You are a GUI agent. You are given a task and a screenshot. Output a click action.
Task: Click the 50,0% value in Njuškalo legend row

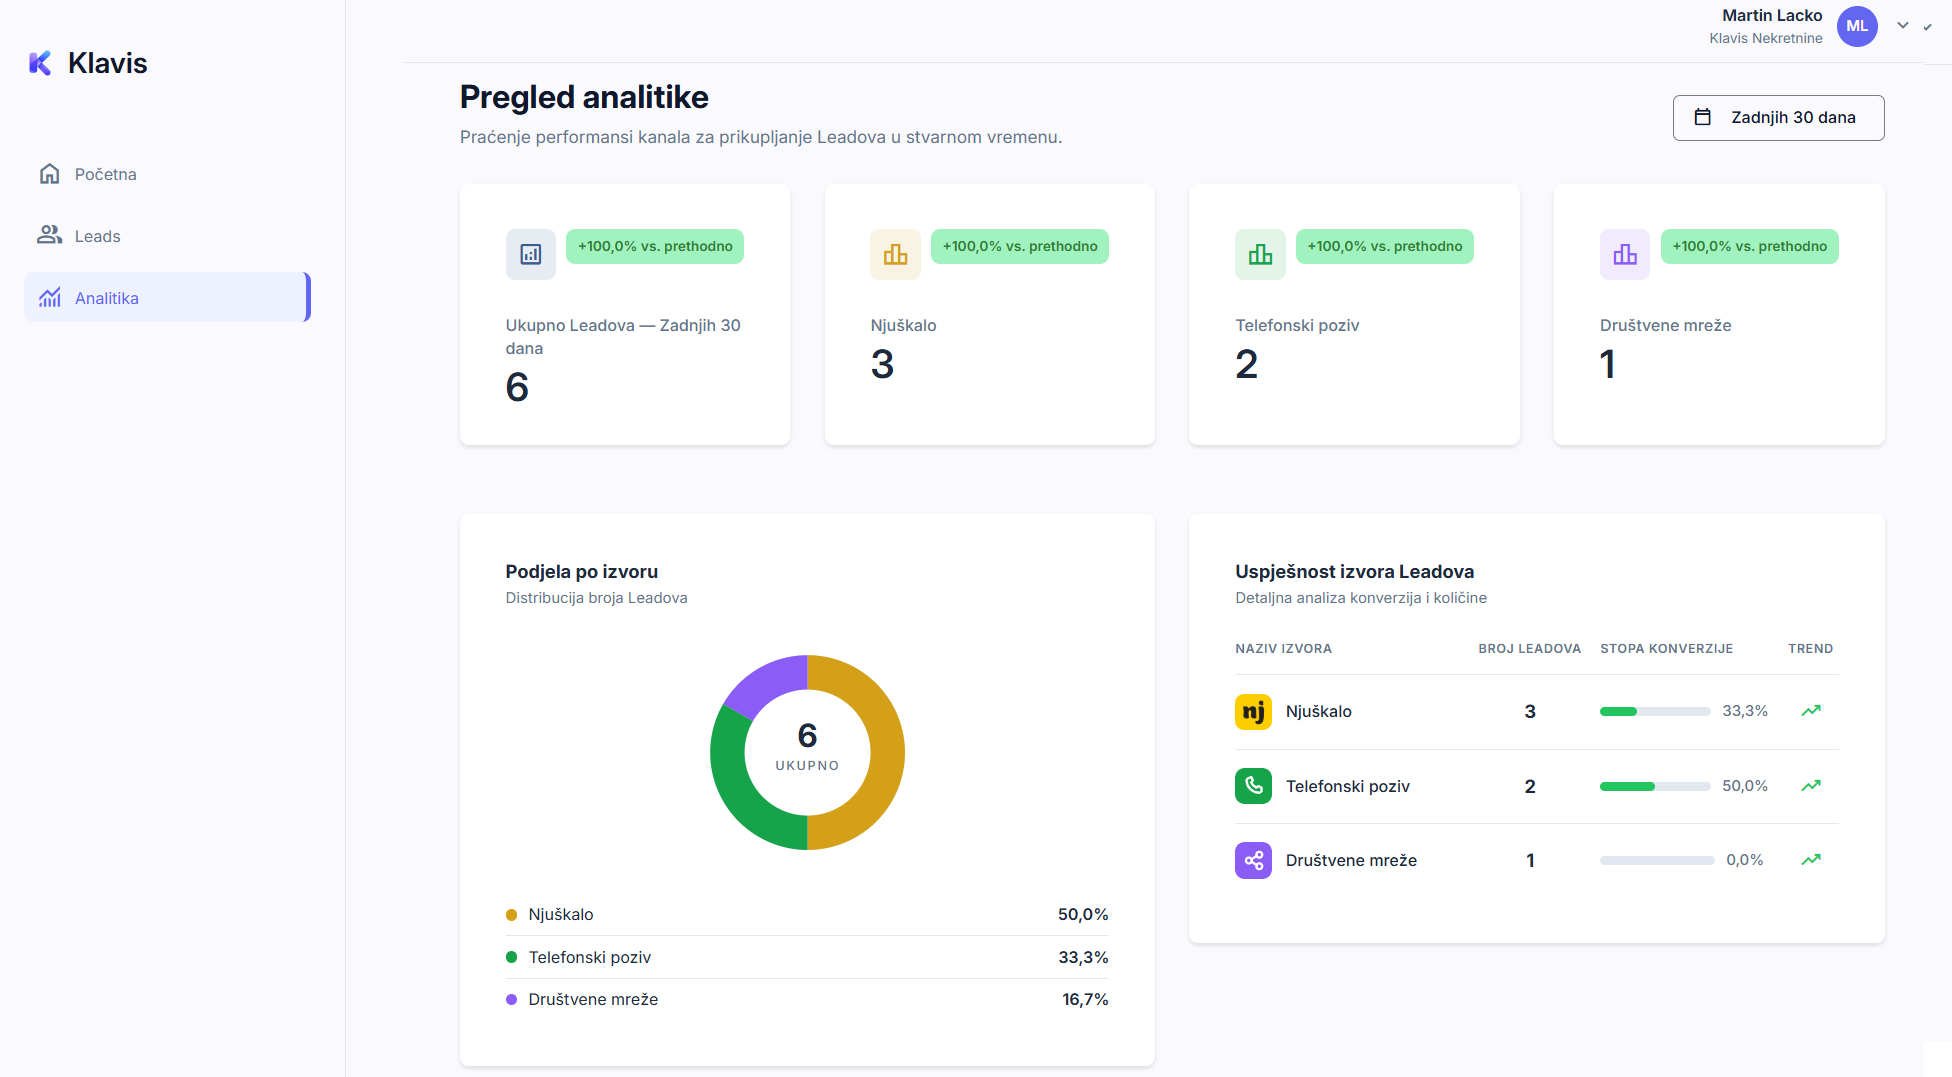point(1083,915)
